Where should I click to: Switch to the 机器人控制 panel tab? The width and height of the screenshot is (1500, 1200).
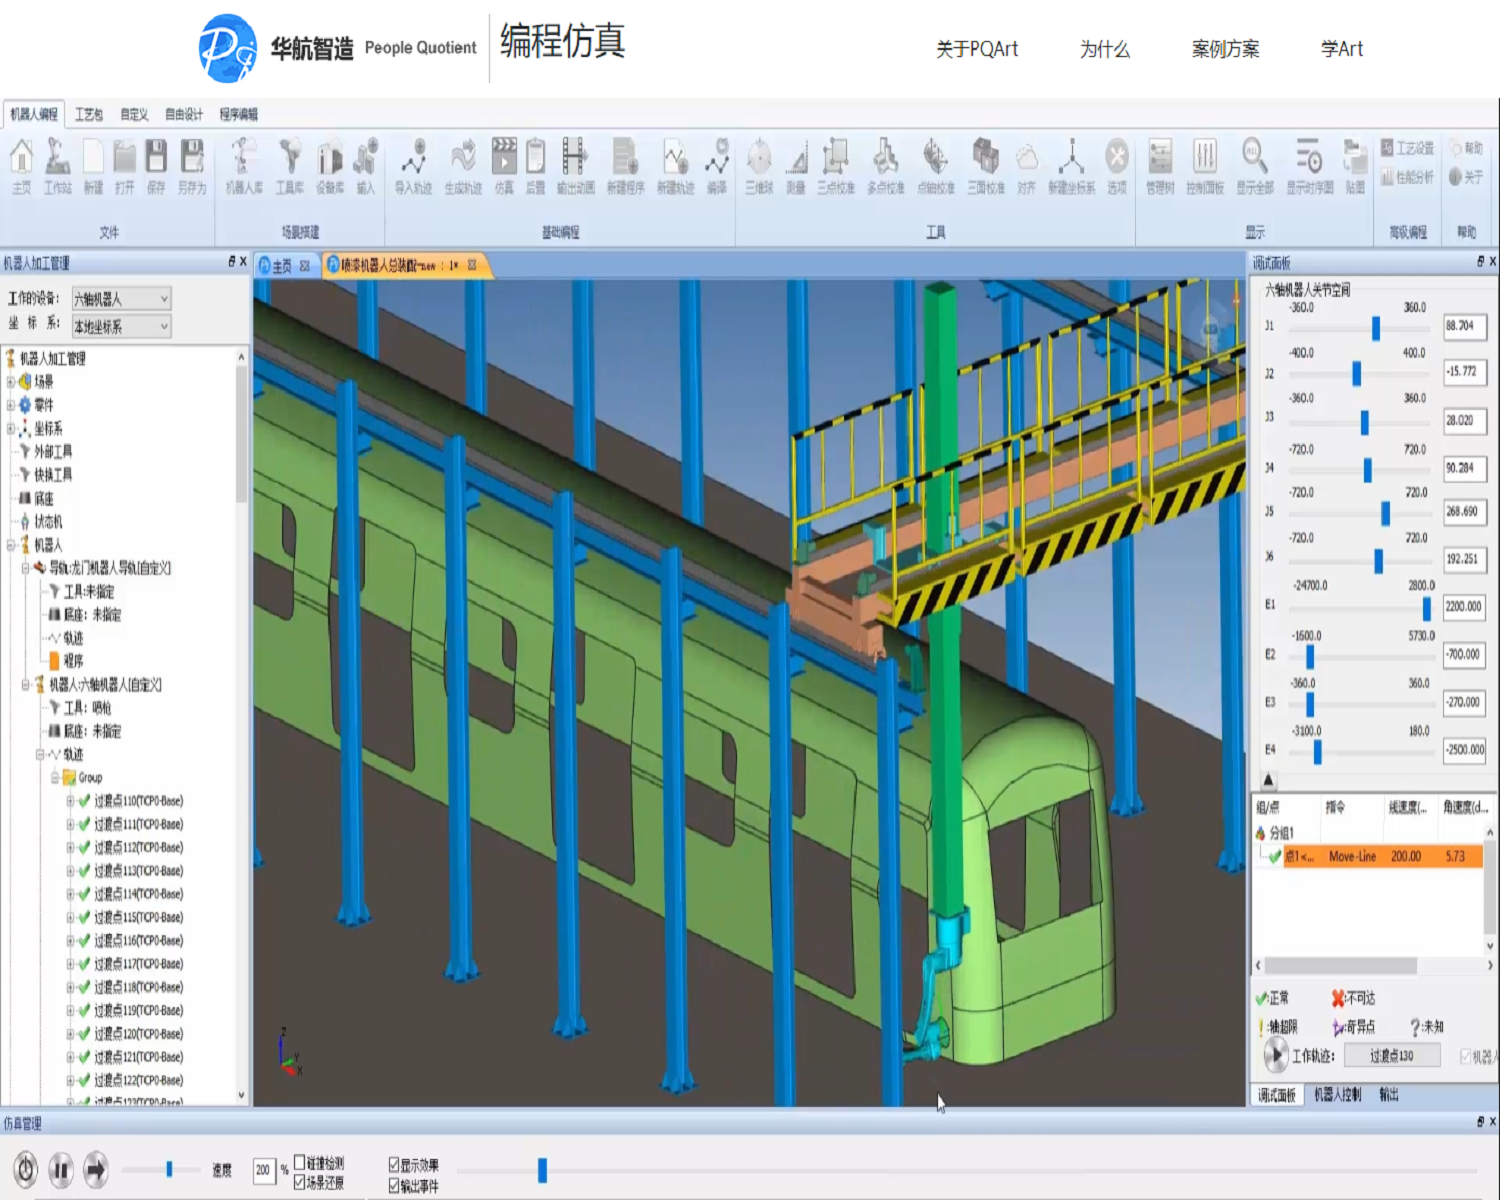(x=1337, y=1095)
